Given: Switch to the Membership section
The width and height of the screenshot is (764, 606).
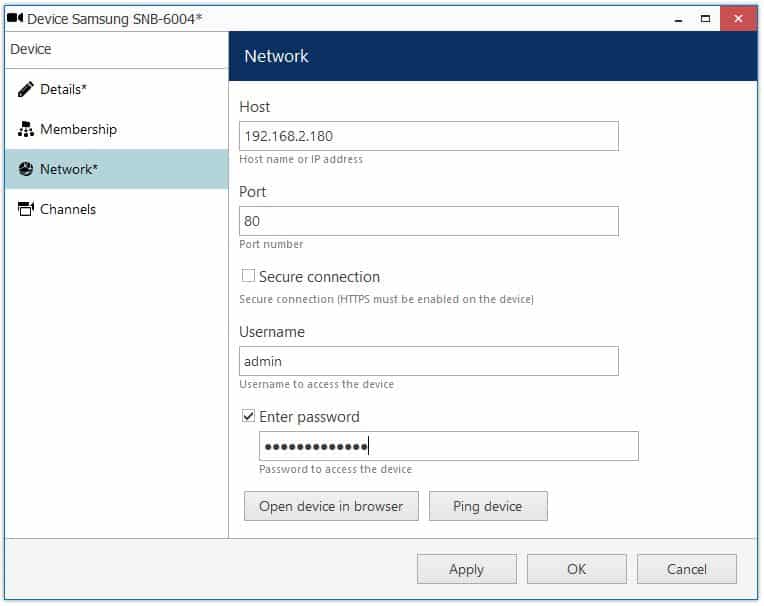Looking at the screenshot, I should coord(78,129).
